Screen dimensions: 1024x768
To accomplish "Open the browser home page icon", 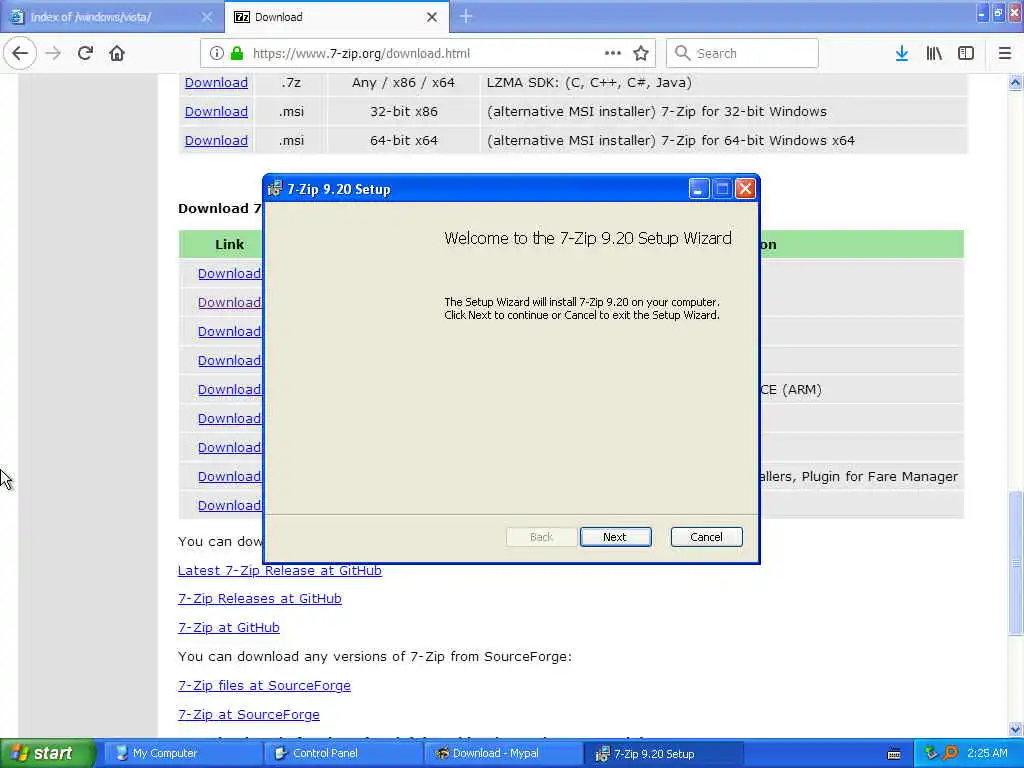I will [117, 54].
